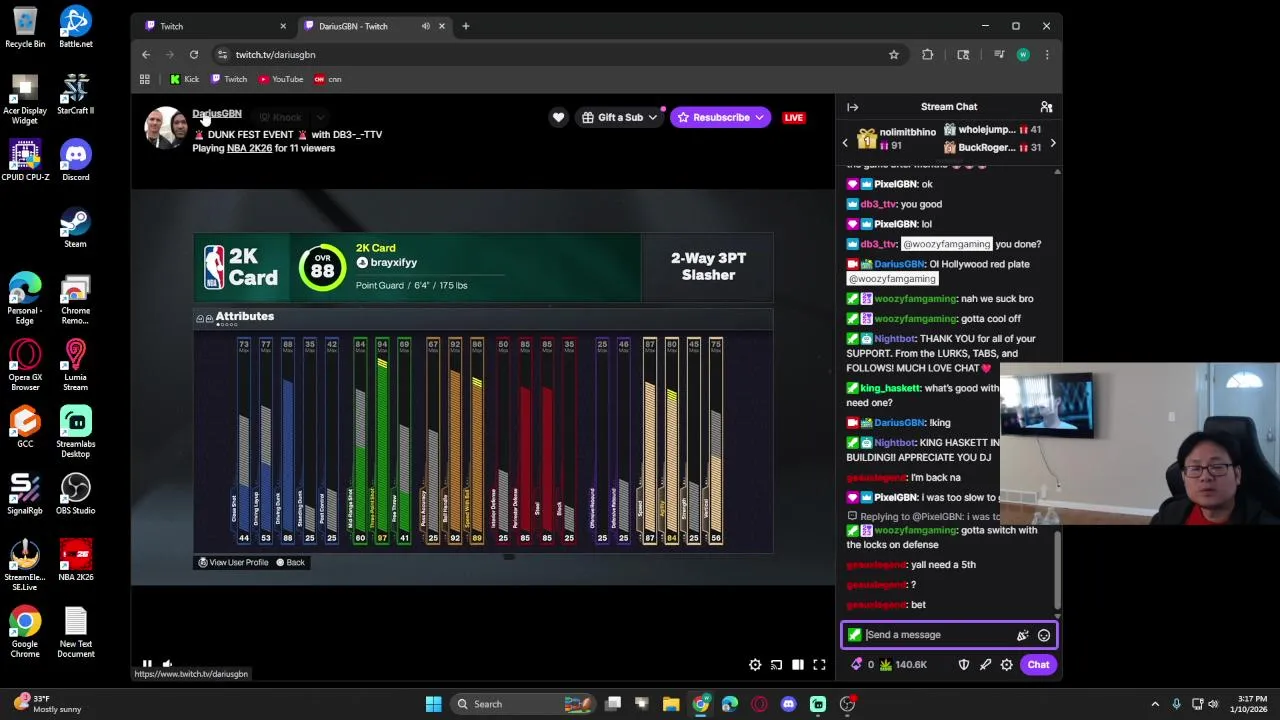Open the cnn bookmark
The width and height of the screenshot is (1280, 720).
pyautogui.click(x=328, y=79)
